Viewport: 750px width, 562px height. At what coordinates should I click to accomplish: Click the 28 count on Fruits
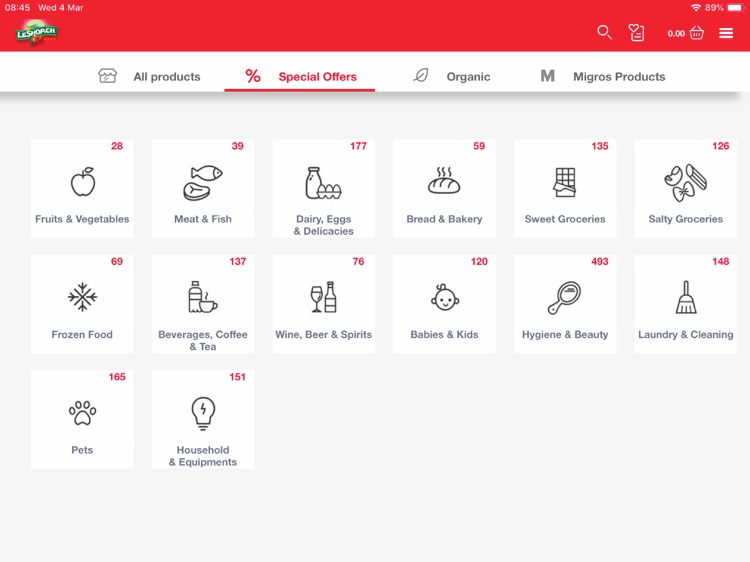[x=117, y=146]
